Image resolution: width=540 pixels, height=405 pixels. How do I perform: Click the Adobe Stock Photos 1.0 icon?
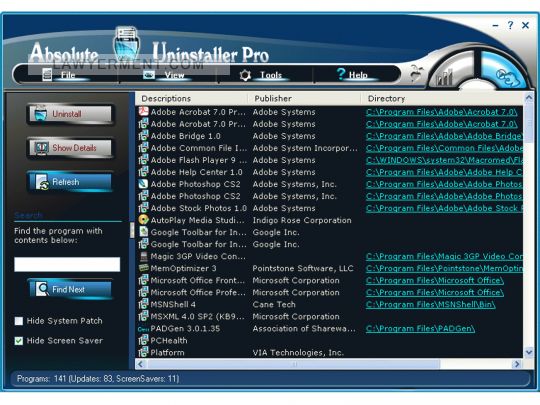pyautogui.click(x=143, y=208)
